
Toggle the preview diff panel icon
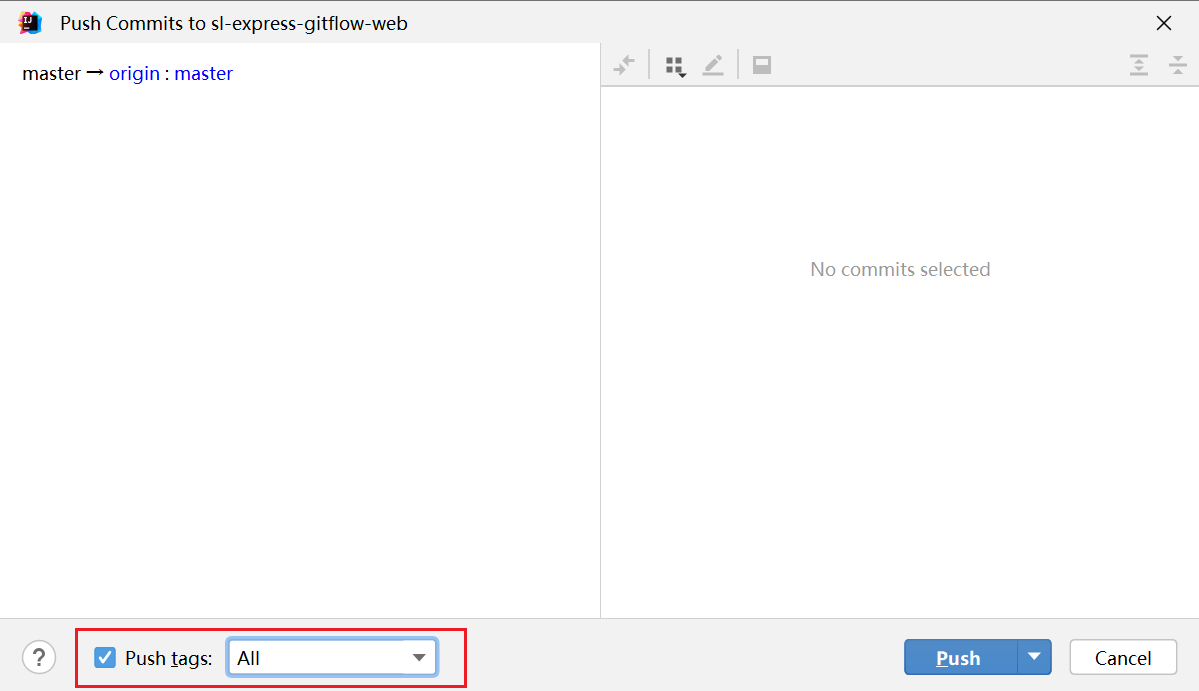pyautogui.click(x=762, y=65)
